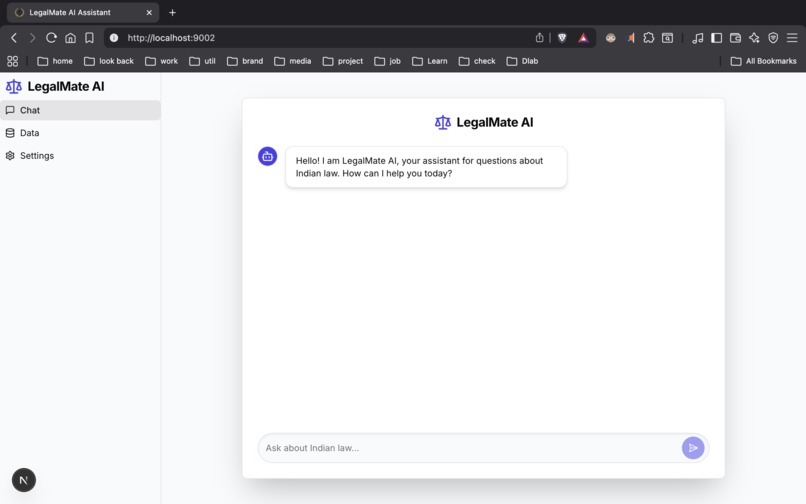806x504 pixels.
Task: Open the project bookmarks folder
Action: (343, 61)
